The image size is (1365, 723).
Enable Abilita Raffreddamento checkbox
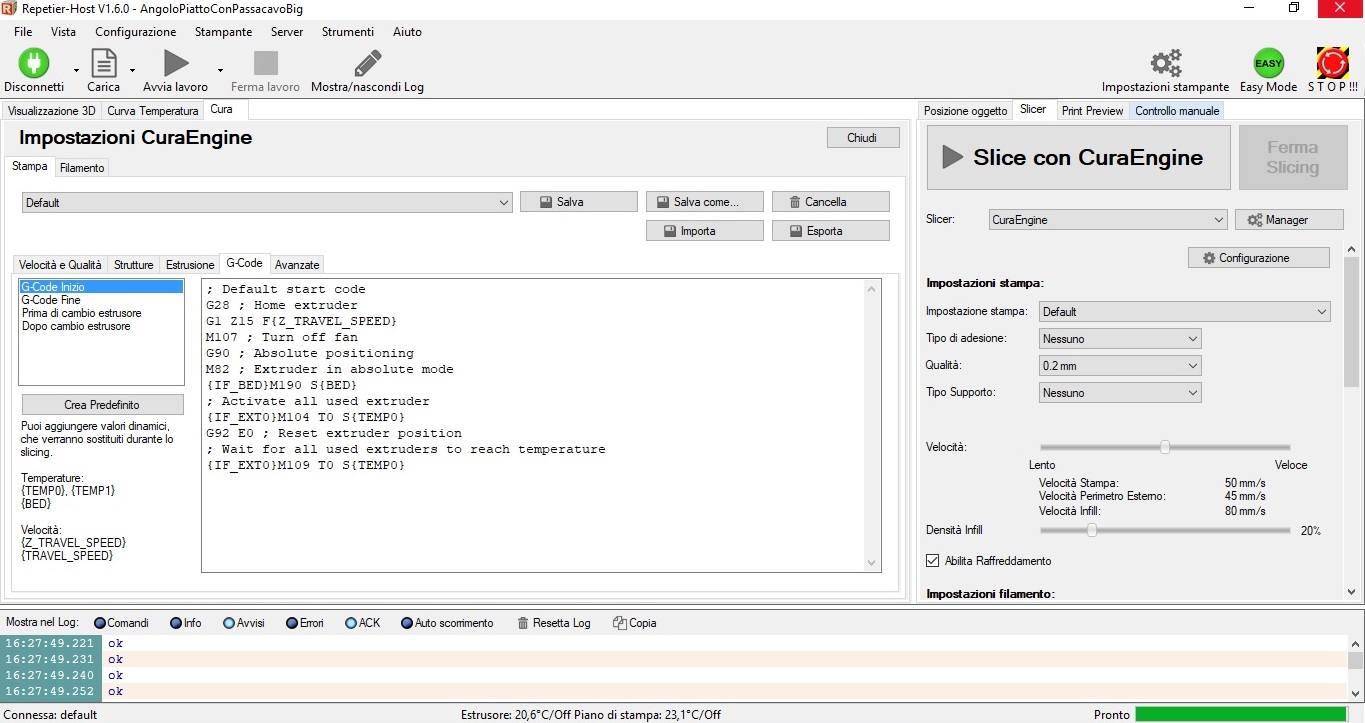933,561
